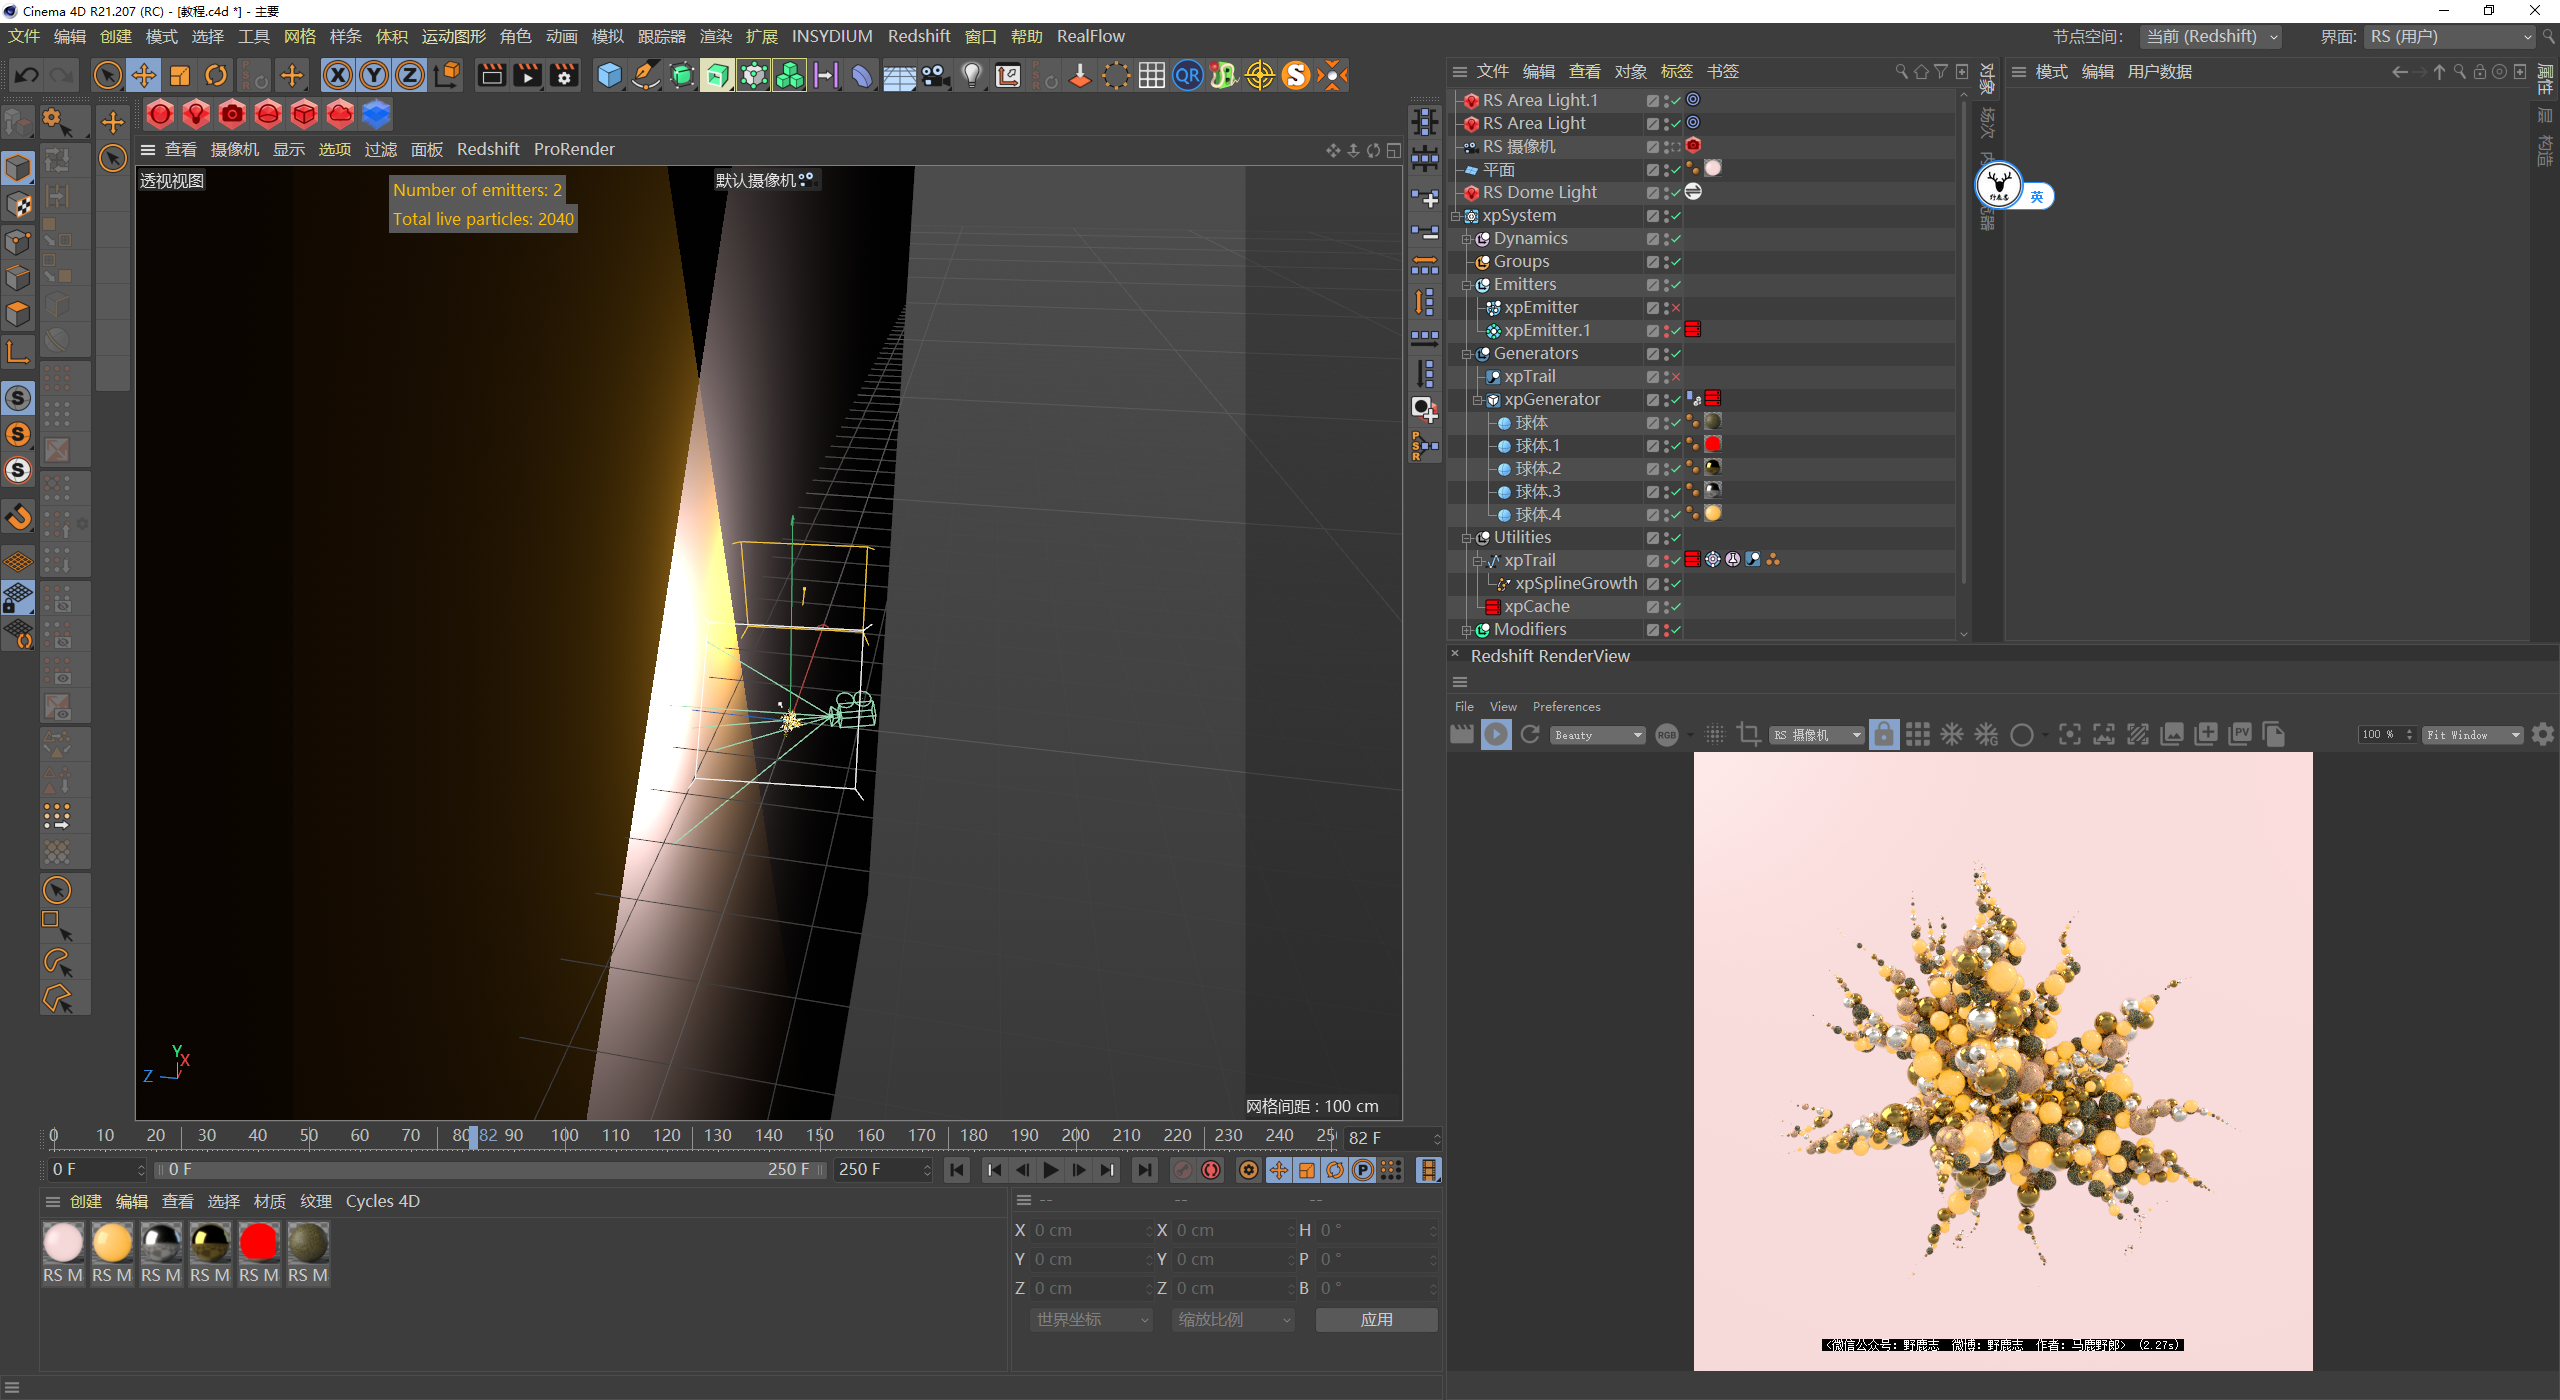The height and width of the screenshot is (1400, 2560).
Task: Toggle xpCache enable checkmark
Action: 1677,607
